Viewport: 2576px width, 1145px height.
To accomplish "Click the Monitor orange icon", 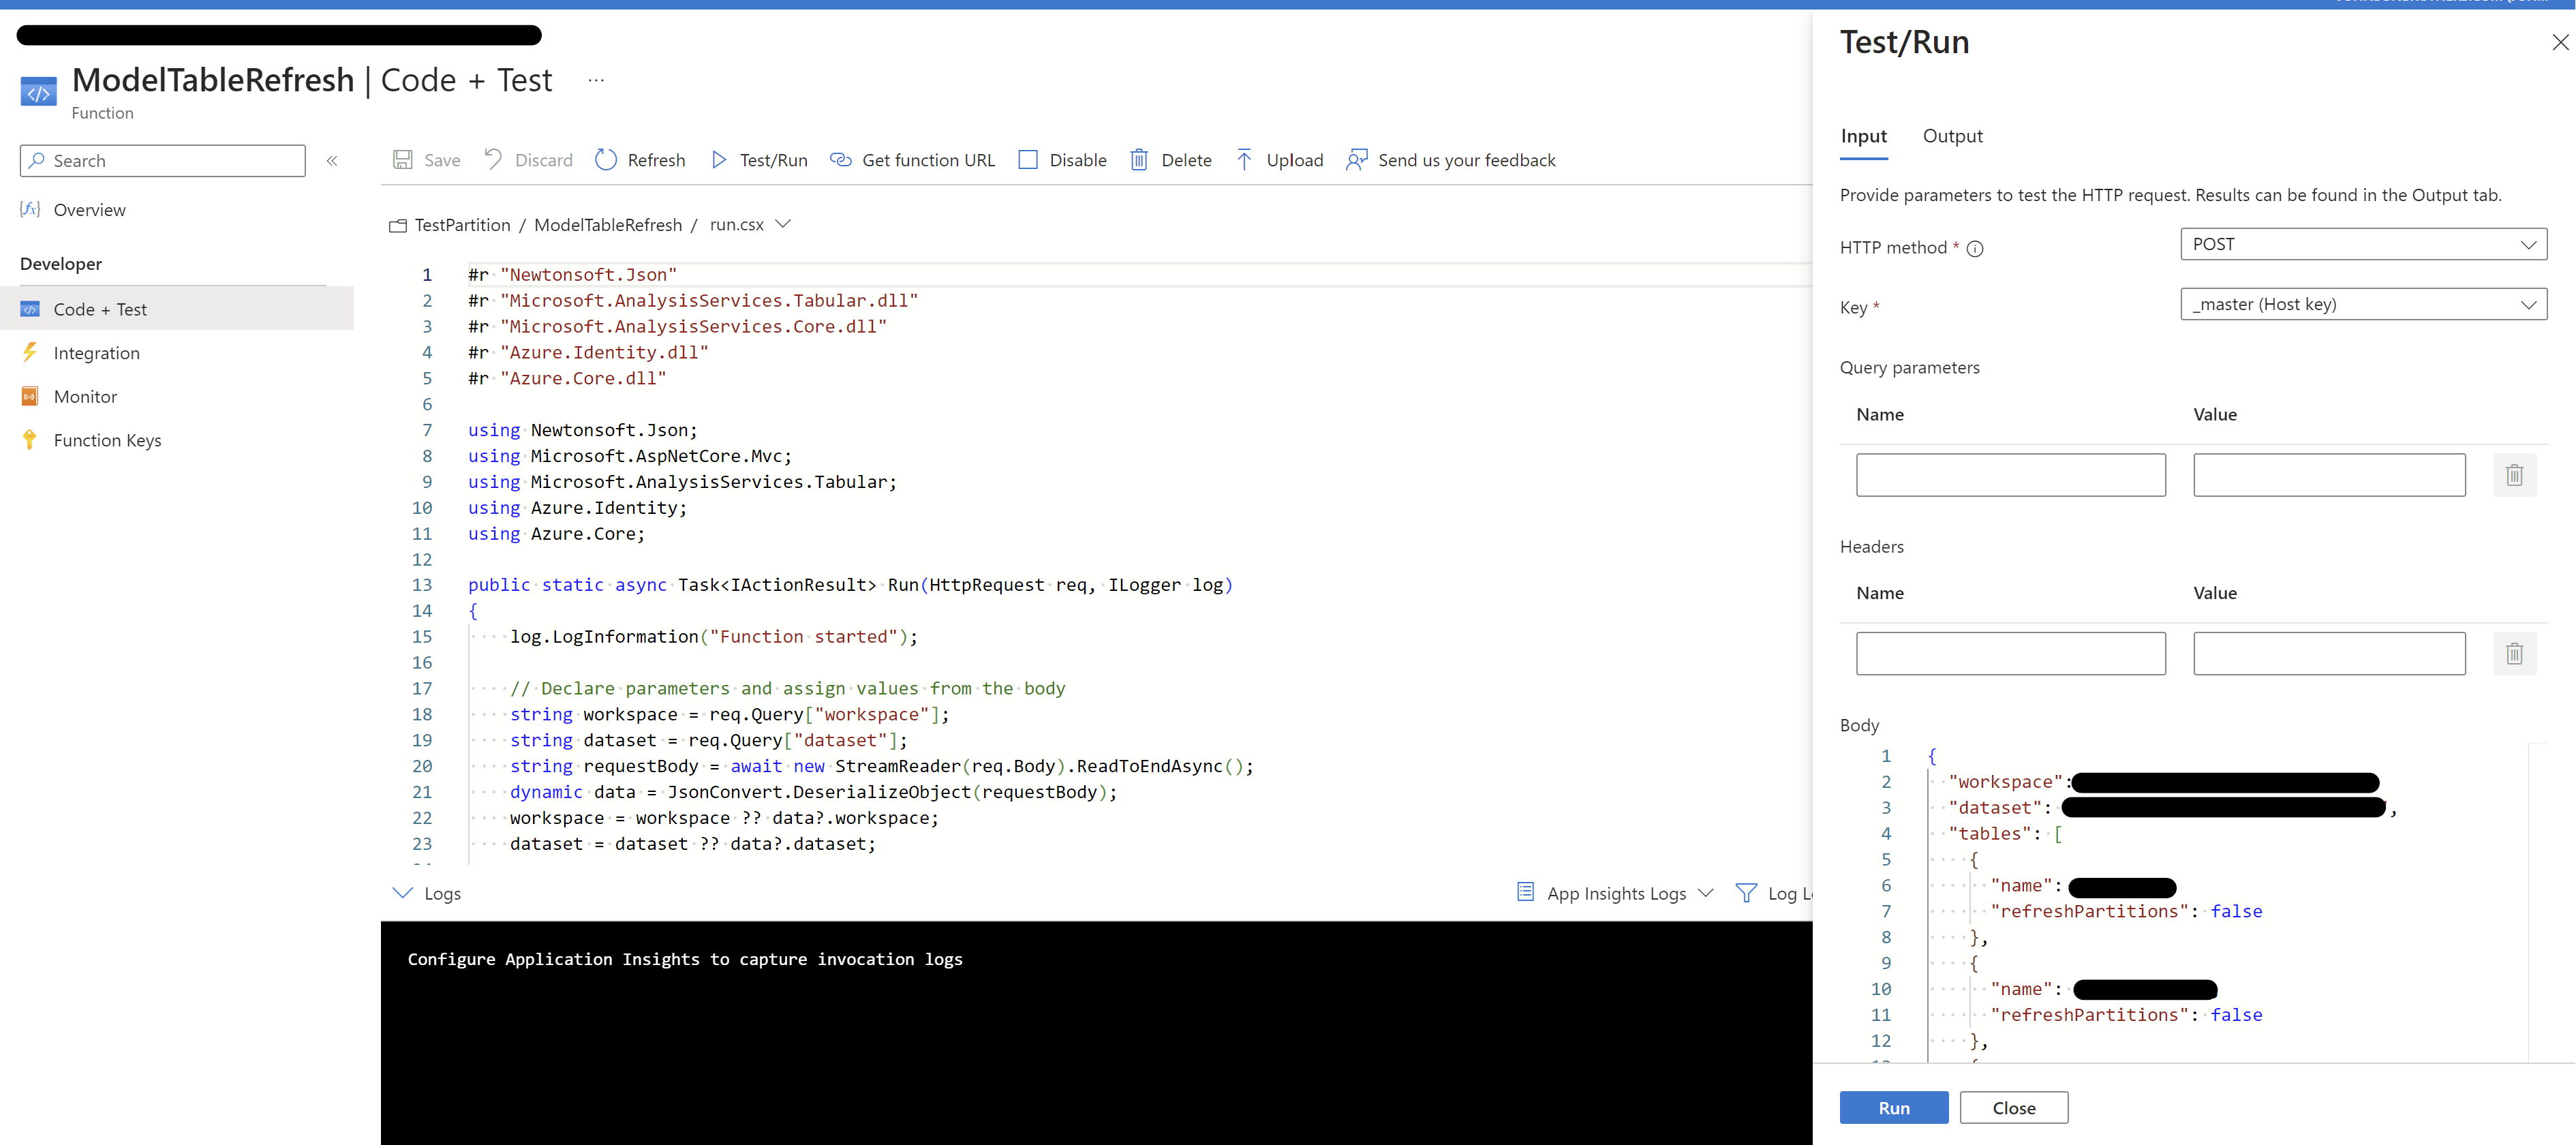I will [30, 396].
